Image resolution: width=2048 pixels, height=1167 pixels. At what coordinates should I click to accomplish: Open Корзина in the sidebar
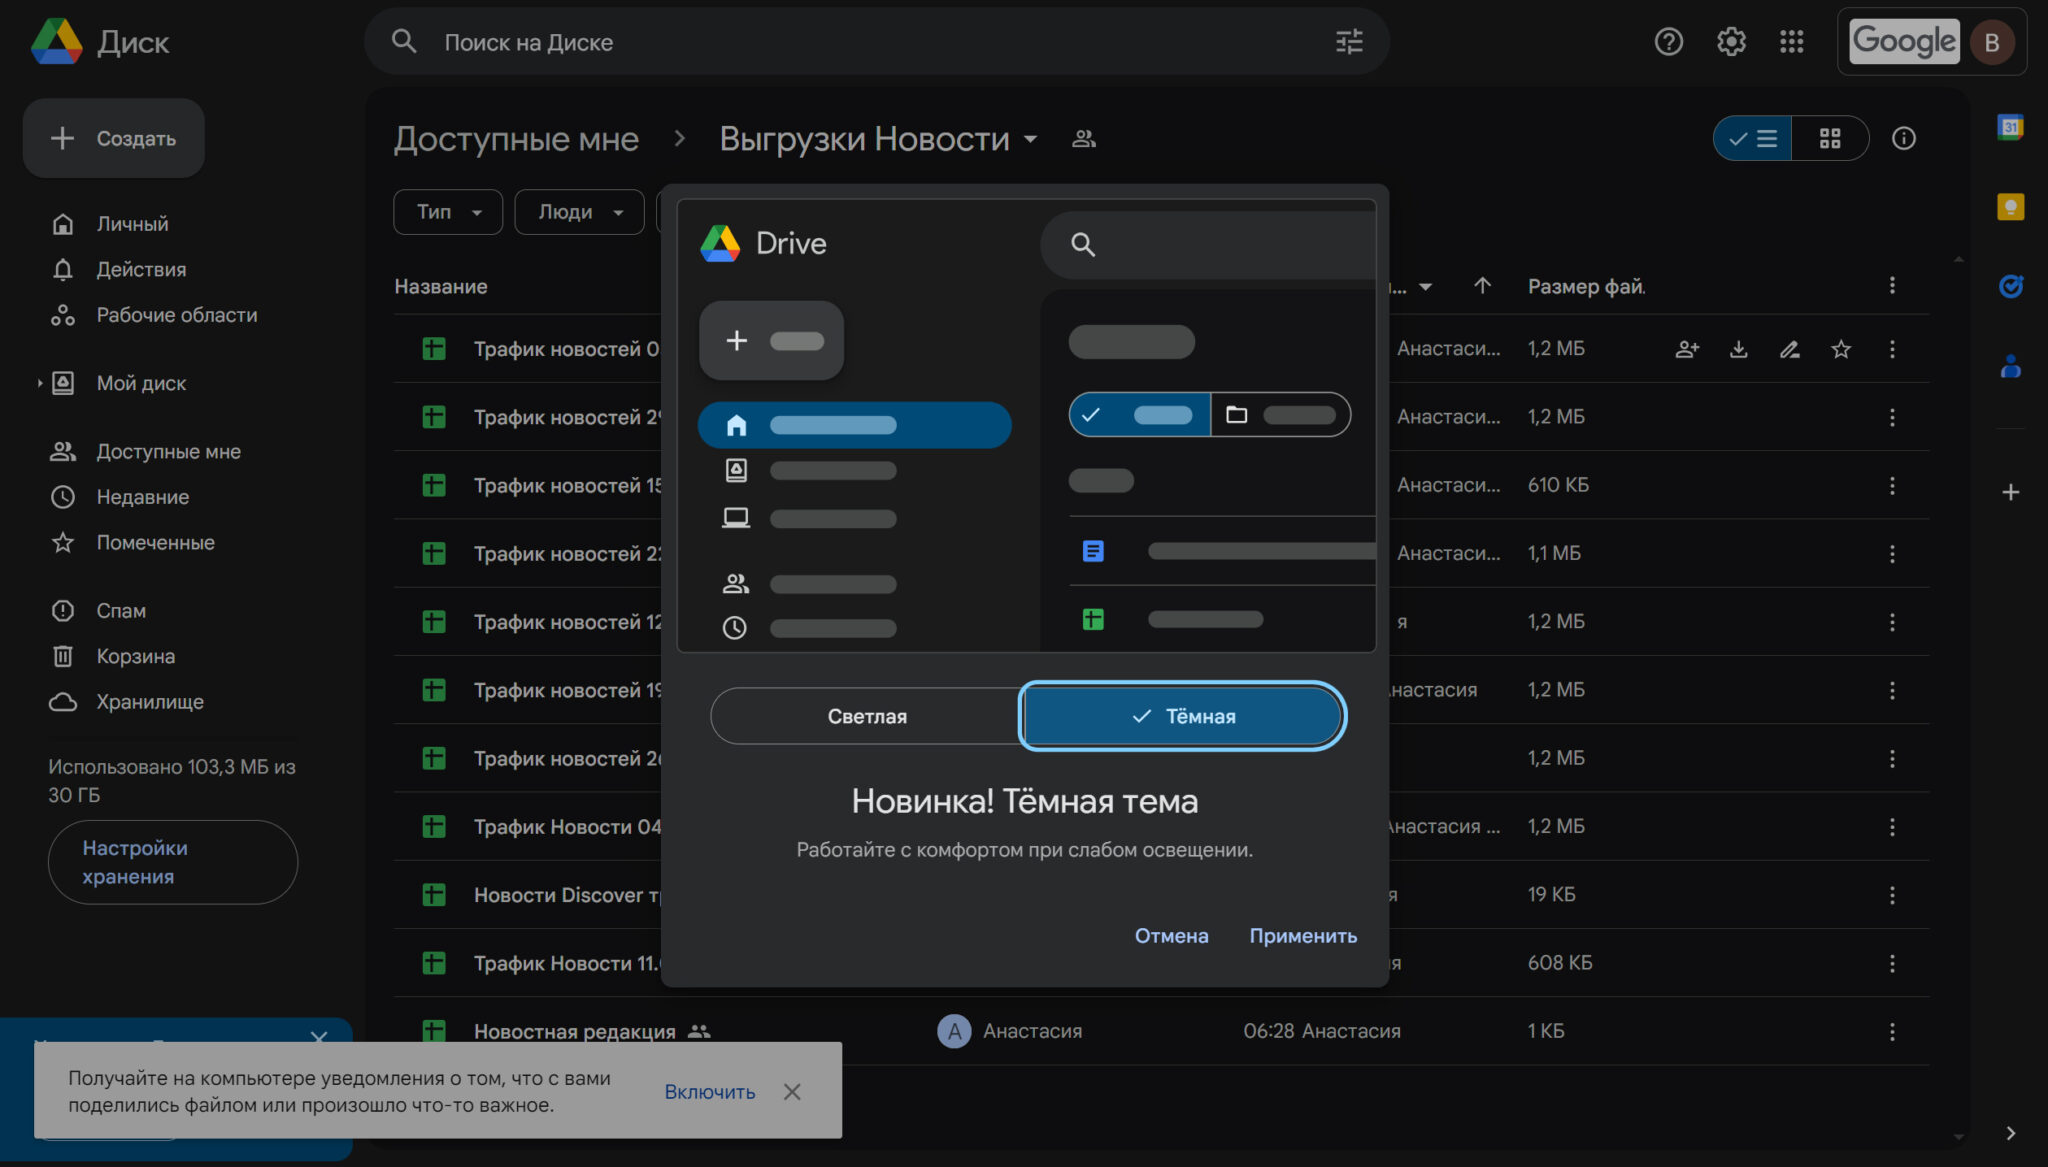tap(135, 656)
